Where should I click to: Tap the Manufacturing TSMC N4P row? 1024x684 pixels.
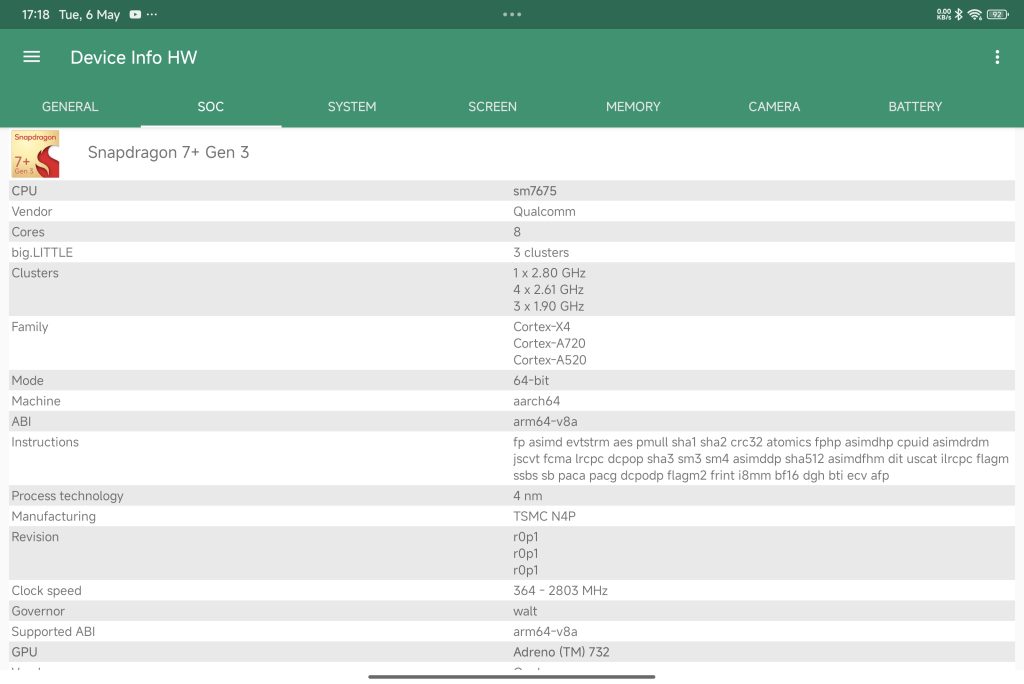click(x=512, y=516)
